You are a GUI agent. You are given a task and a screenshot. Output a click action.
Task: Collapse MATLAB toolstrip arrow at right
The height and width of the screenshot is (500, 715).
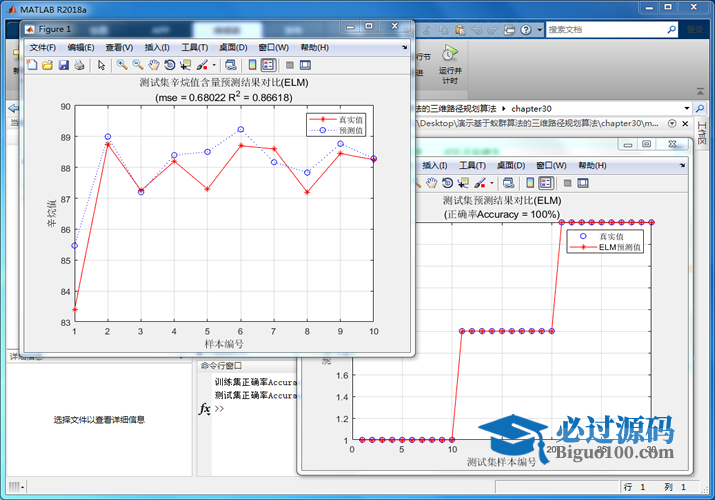pyautogui.click(x=700, y=92)
